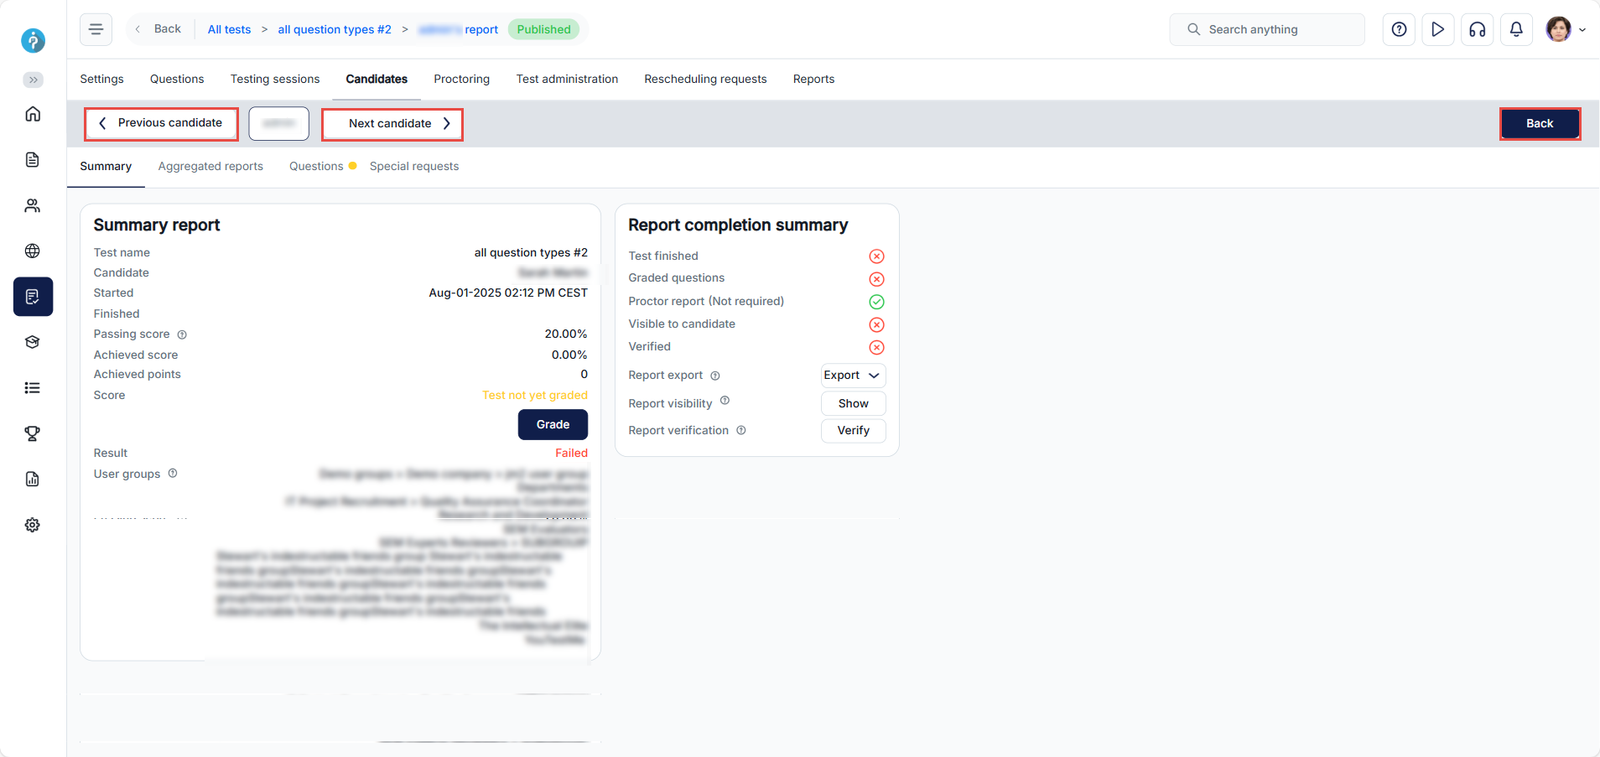
Task: Open the user profile avatar dropdown
Action: [1565, 30]
